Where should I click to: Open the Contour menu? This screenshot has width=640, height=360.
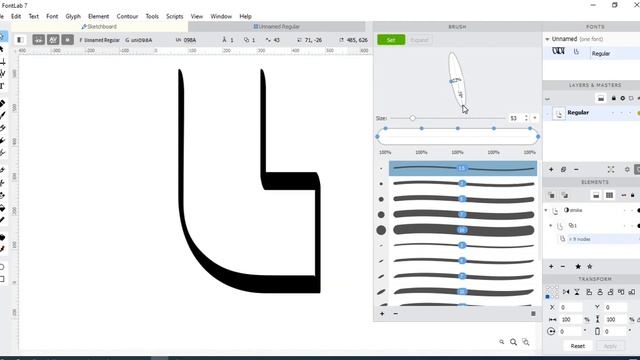tap(127, 16)
